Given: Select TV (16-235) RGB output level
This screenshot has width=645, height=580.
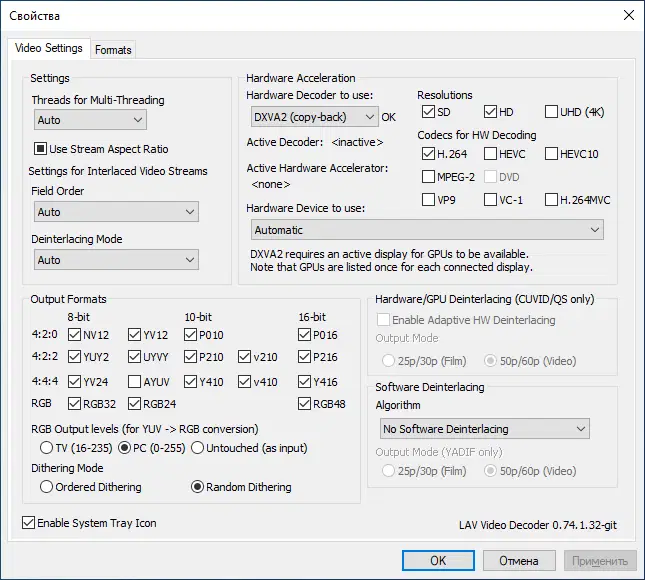Looking at the screenshot, I should pyautogui.click(x=46, y=447).
